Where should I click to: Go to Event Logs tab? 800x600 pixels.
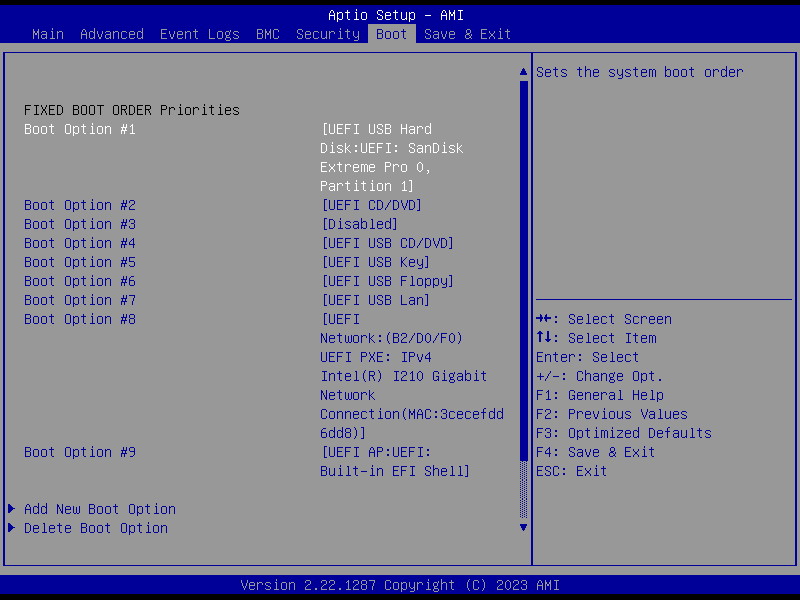199,34
